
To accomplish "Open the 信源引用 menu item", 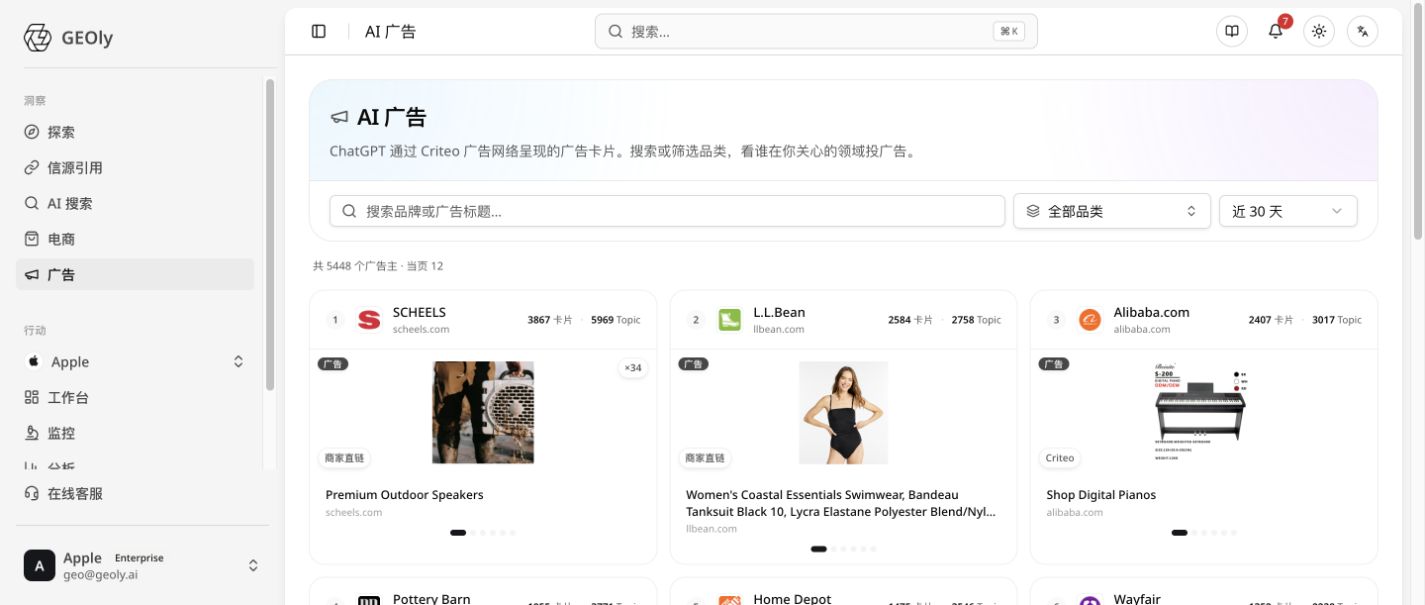I will pos(135,168).
